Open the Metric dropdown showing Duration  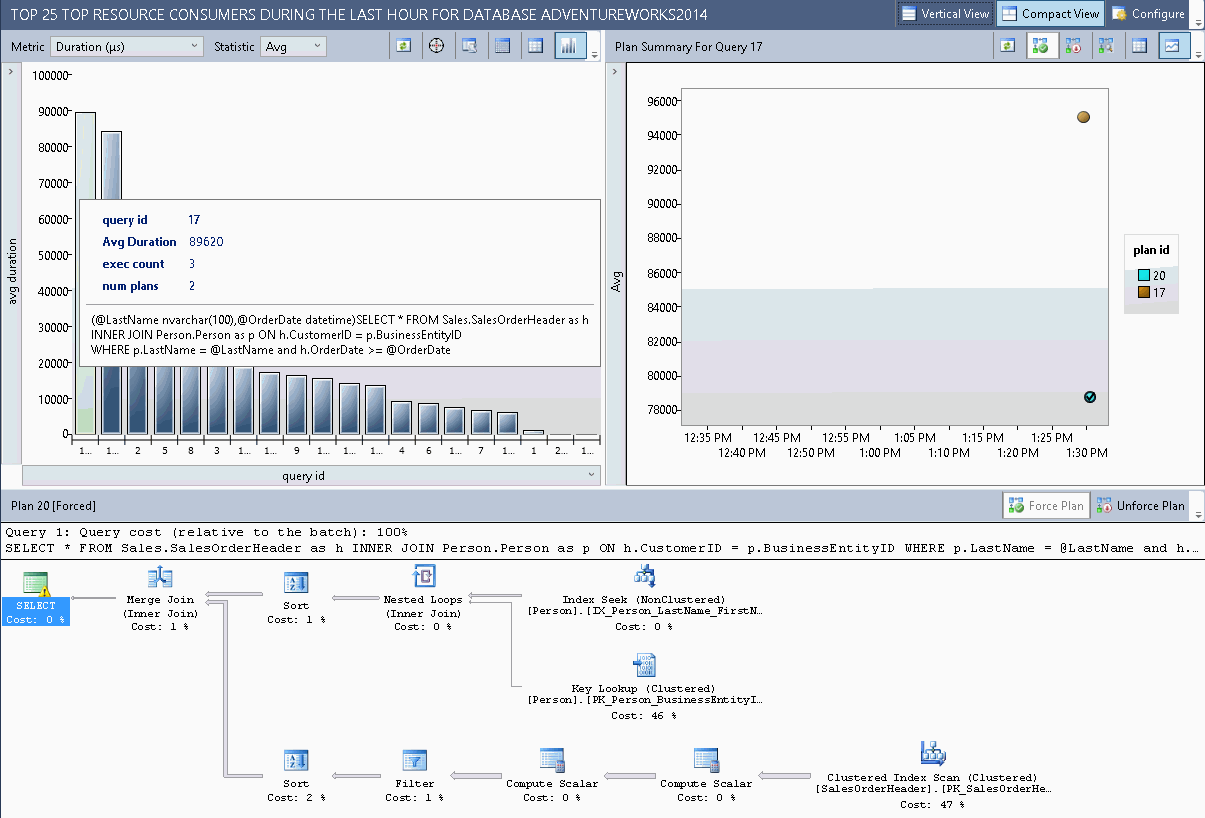[126, 46]
